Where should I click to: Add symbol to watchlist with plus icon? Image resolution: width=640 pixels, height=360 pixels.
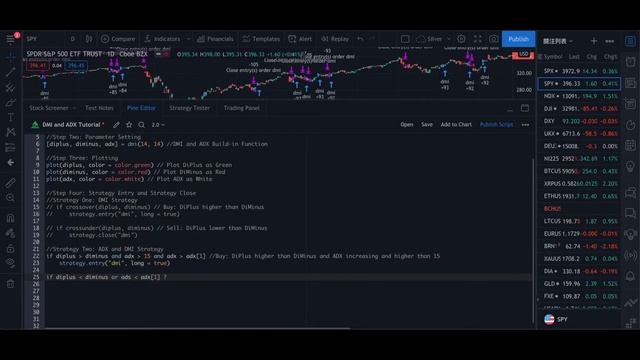pyautogui.click(x=594, y=41)
